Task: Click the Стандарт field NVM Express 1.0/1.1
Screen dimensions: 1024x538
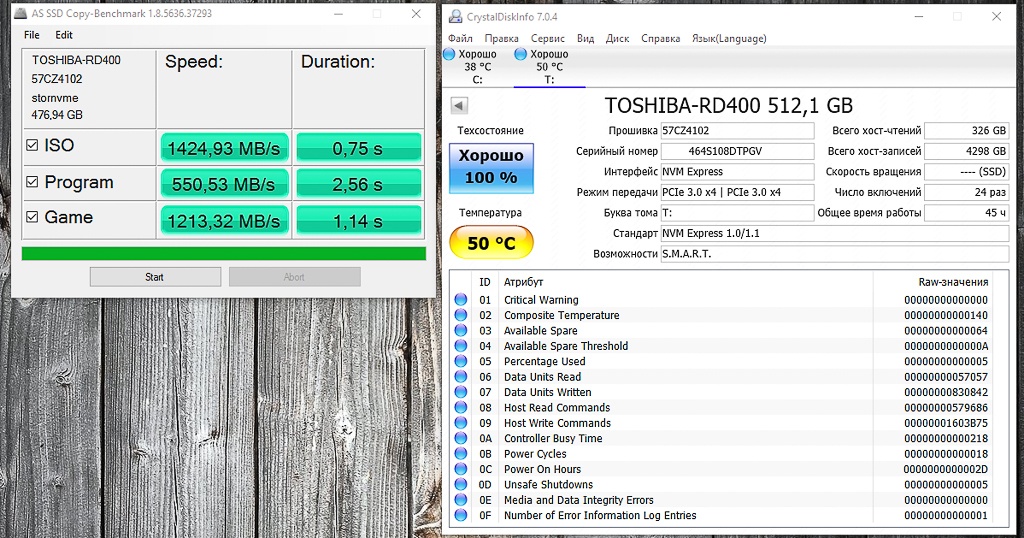Action: (x=835, y=233)
